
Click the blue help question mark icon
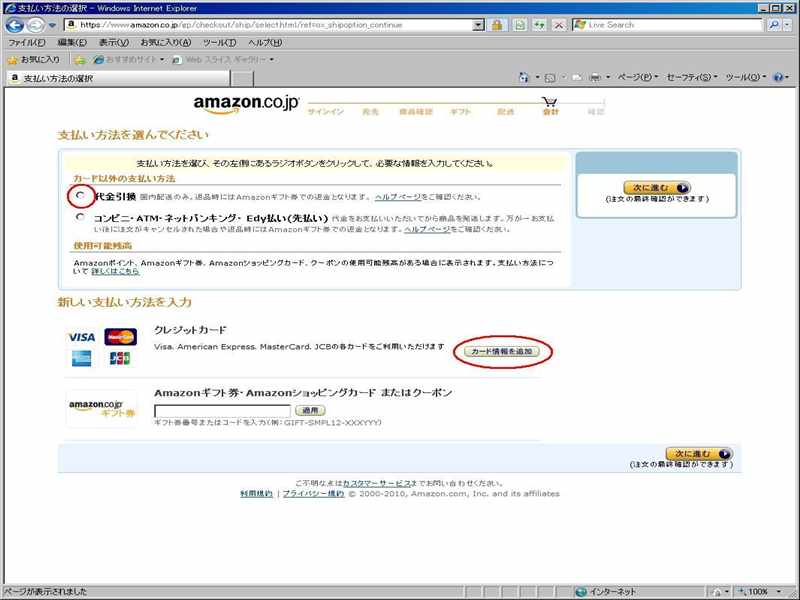tap(778, 78)
